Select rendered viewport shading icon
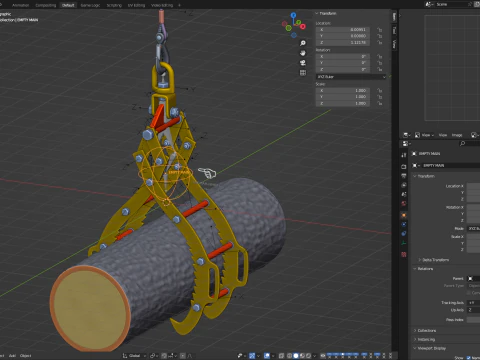Viewport: 480px width, 360px height. (308, 356)
